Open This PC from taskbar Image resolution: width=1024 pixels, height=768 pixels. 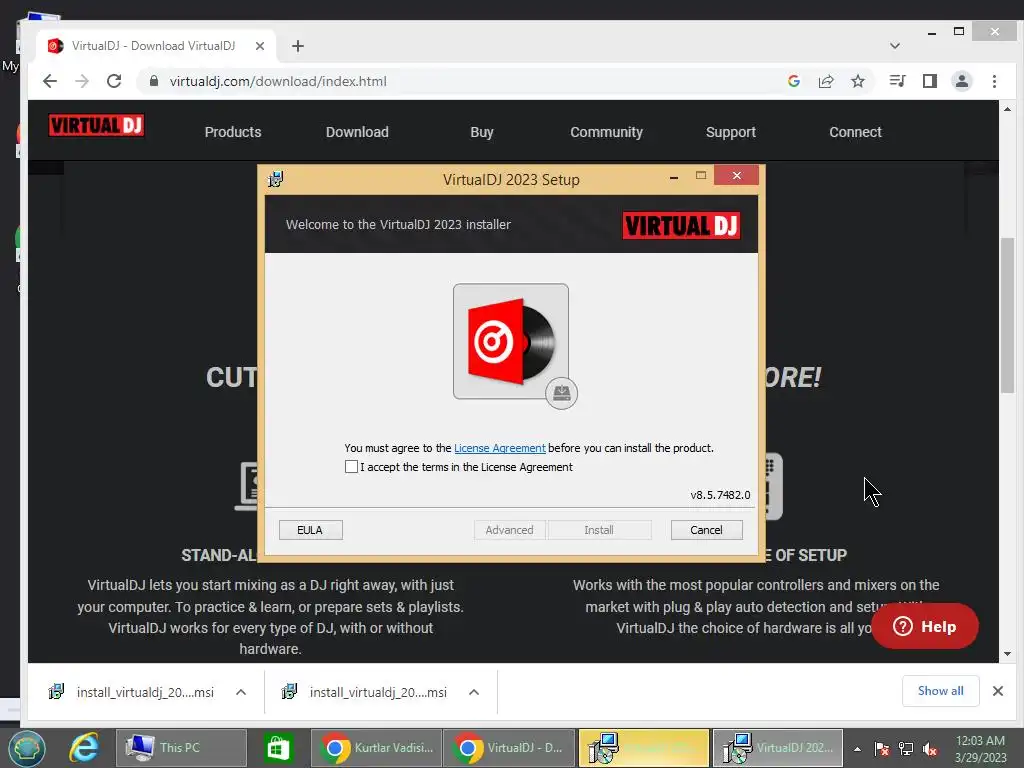coord(181,748)
